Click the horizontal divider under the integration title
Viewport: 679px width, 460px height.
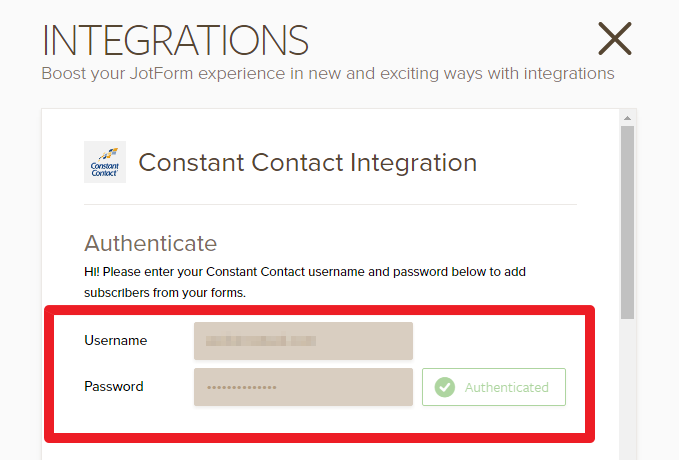pos(330,204)
